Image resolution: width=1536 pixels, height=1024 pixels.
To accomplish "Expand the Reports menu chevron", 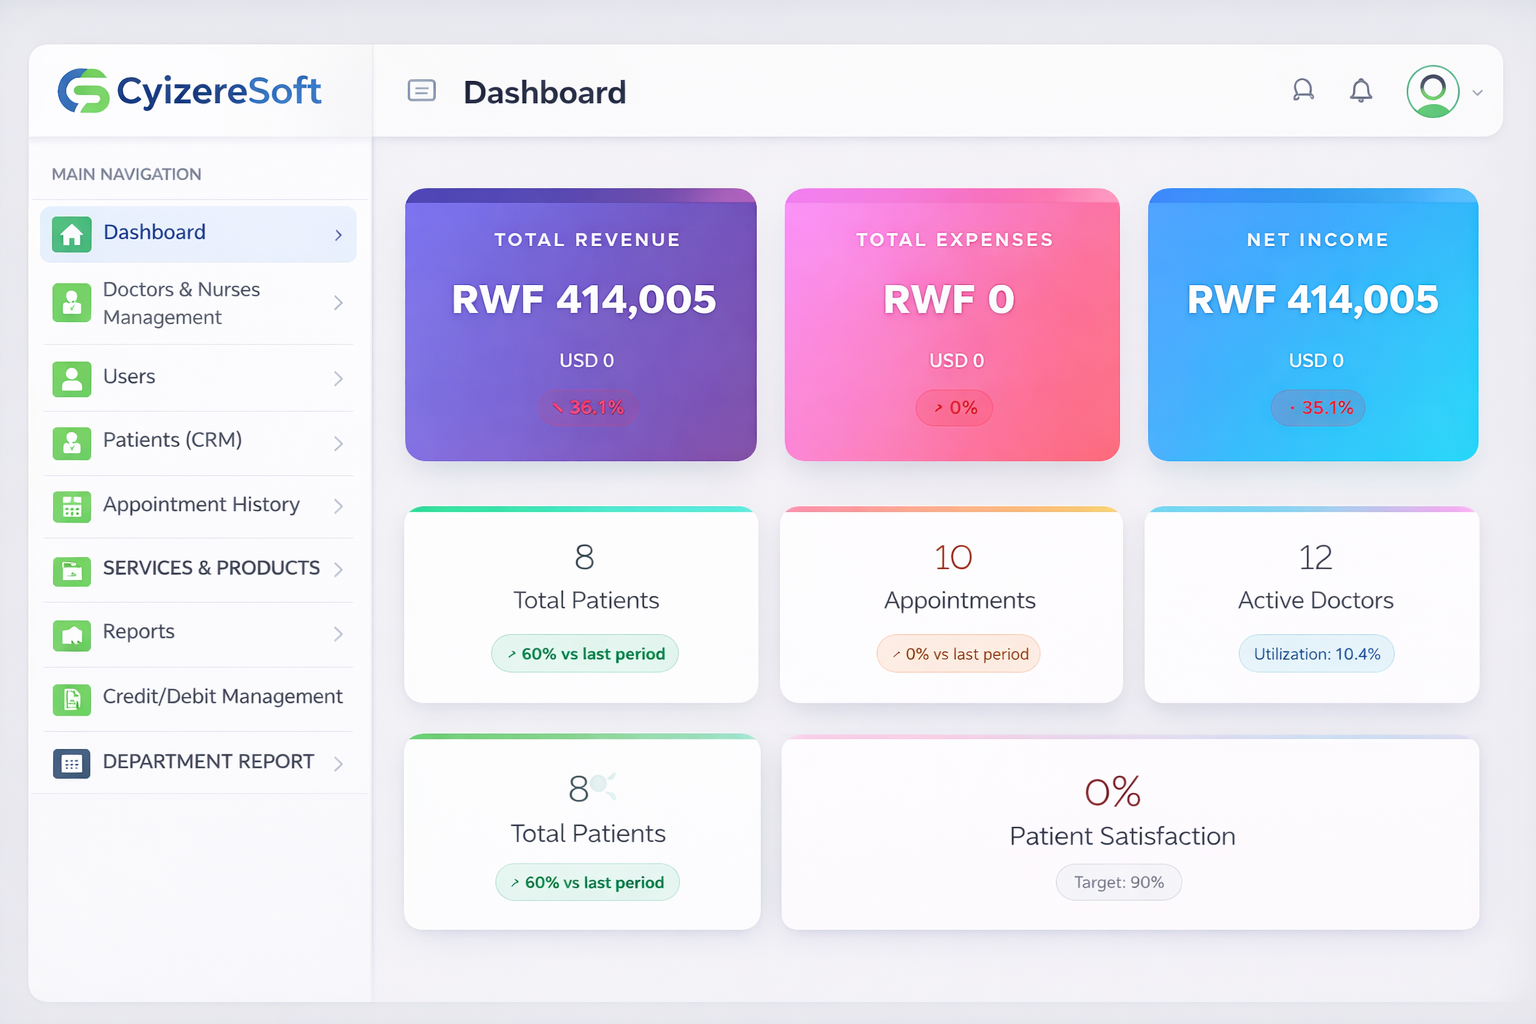I will [x=339, y=634].
